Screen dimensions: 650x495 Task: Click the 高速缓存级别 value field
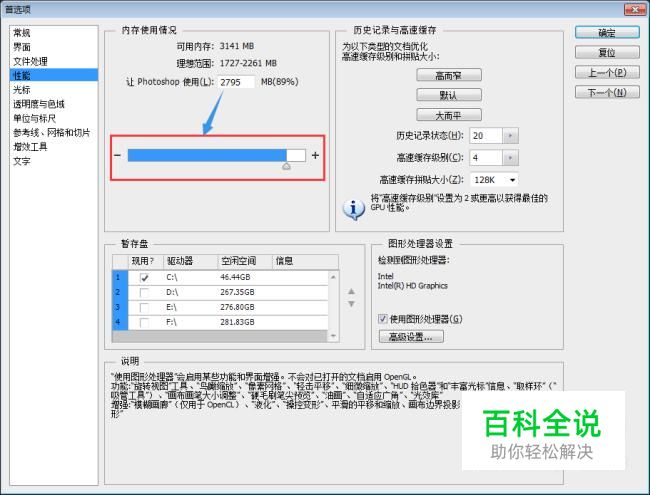click(x=486, y=158)
